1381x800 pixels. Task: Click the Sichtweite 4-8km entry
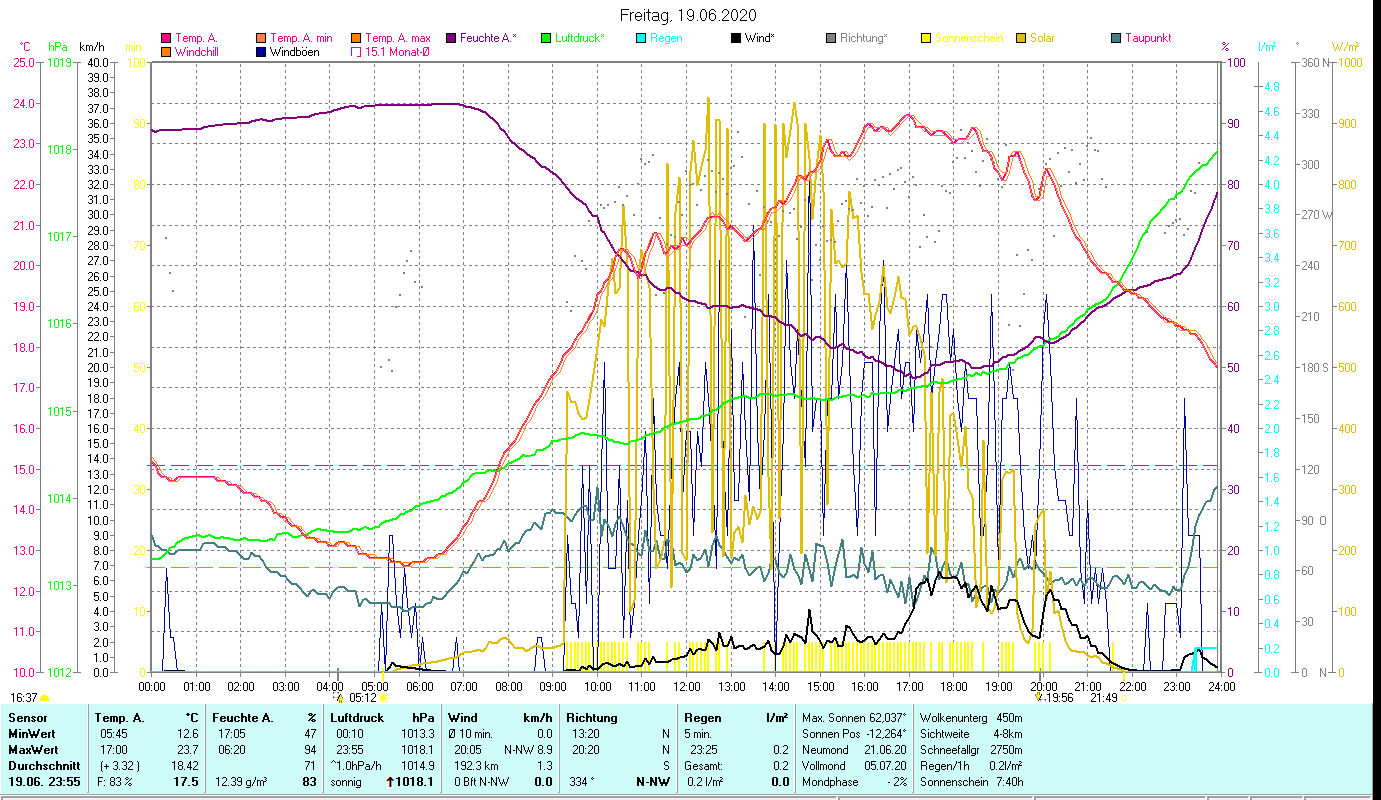coord(970,734)
